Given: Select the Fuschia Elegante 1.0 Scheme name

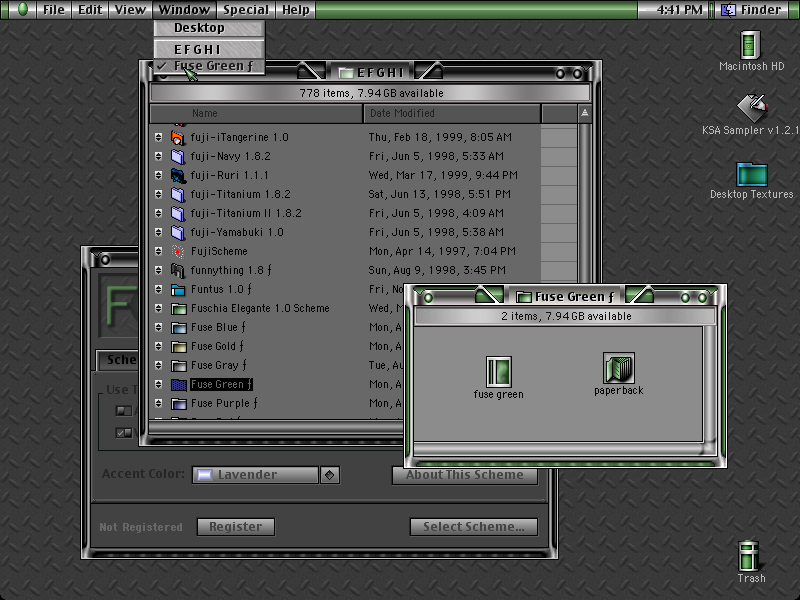Looking at the screenshot, I should tap(260, 308).
